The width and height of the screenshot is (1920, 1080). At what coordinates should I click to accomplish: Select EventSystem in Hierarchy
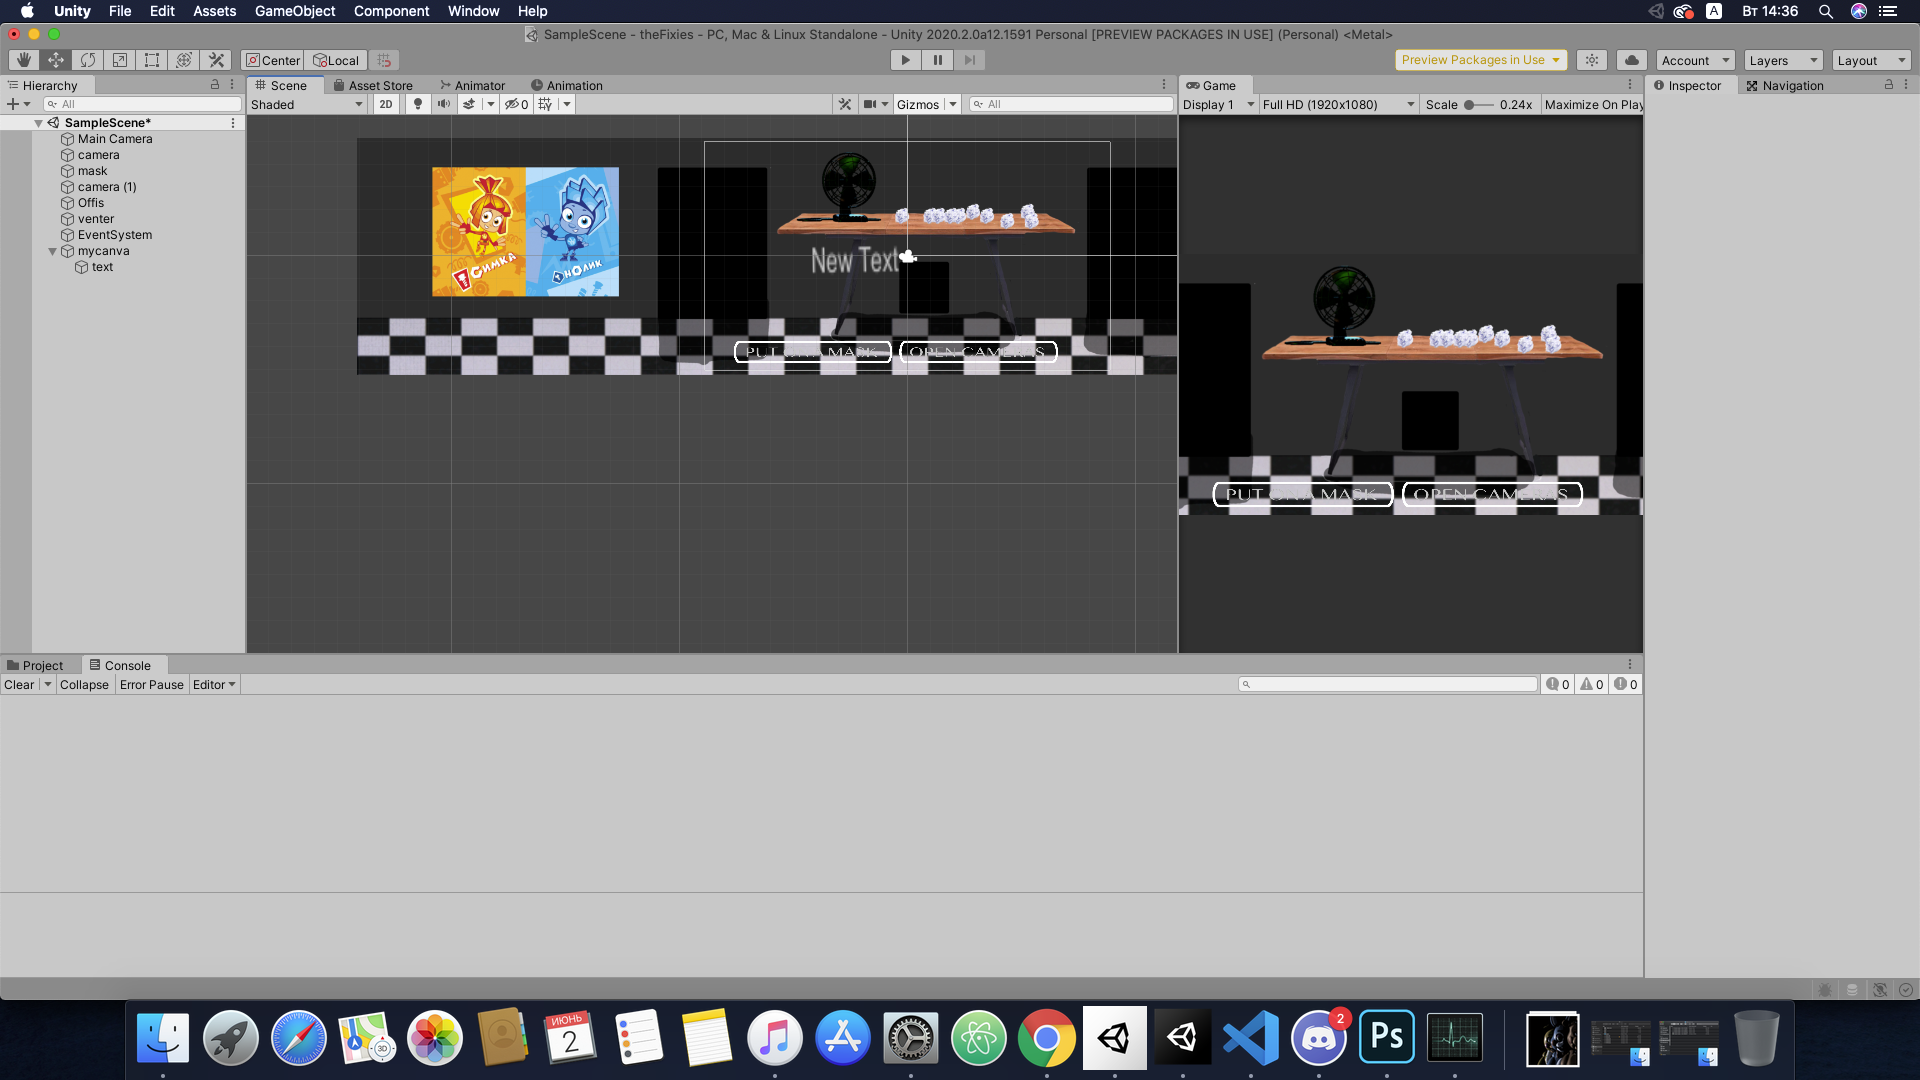(x=115, y=235)
